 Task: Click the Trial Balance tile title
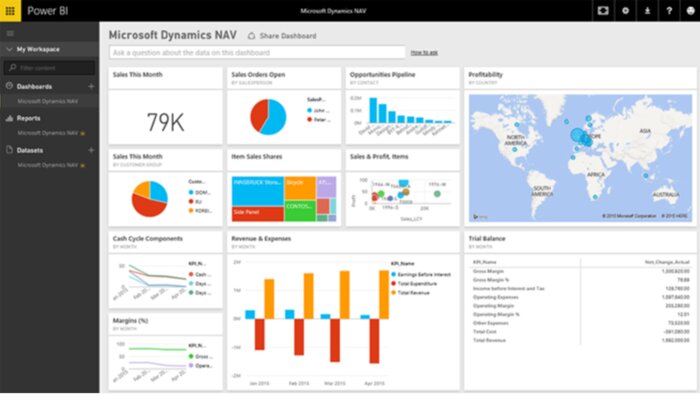click(x=487, y=239)
